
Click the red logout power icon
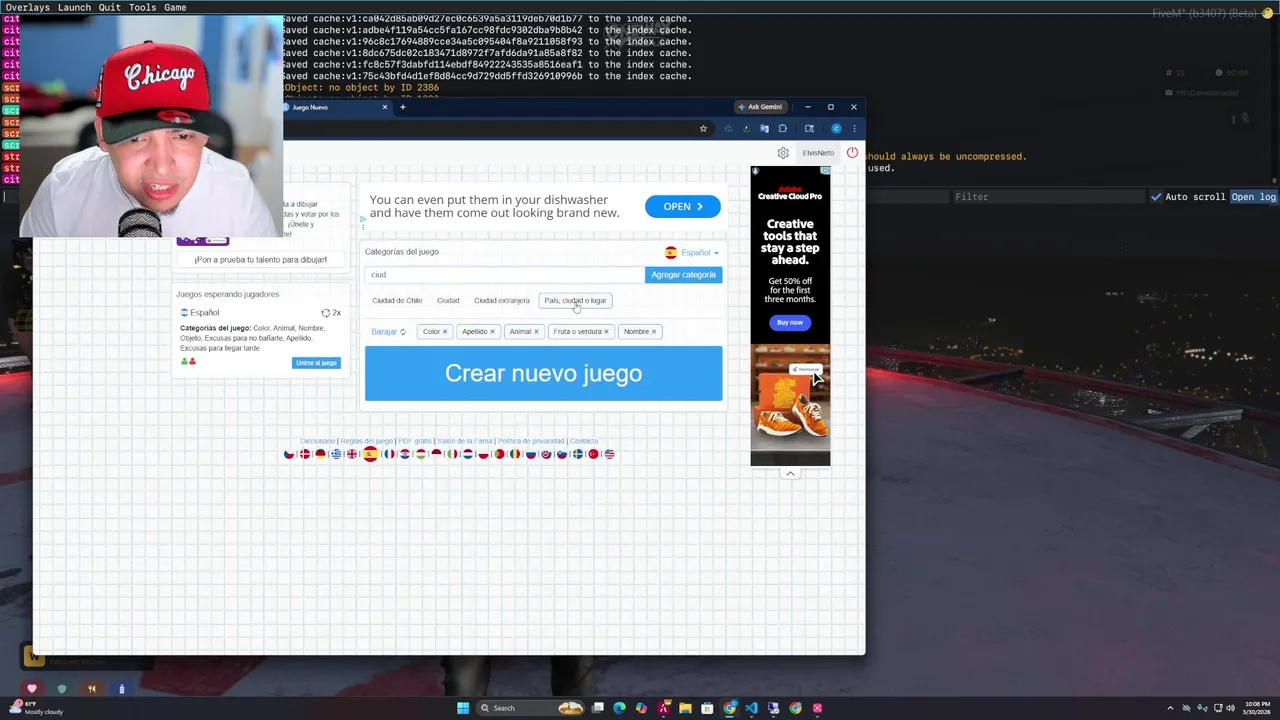852,153
